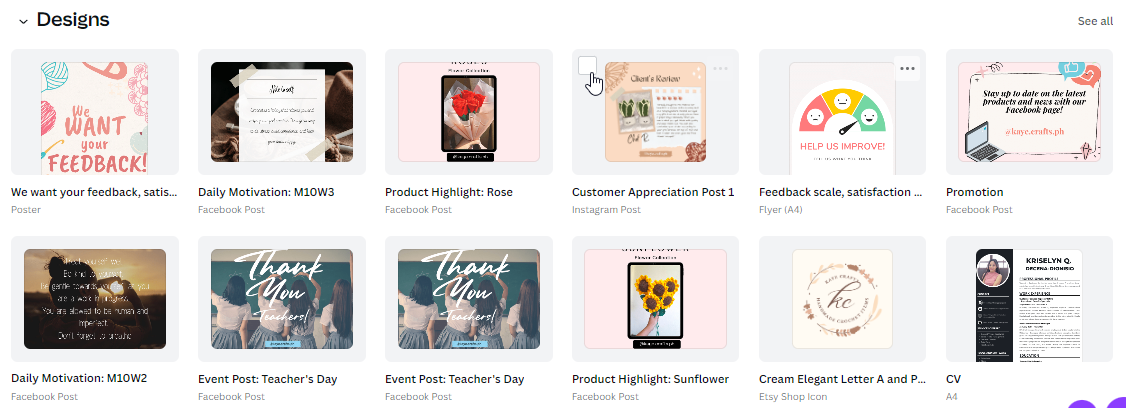Collapse the Designs section chevron
Viewport: 1126px width, 408px height.
click(x=22, y=21)
